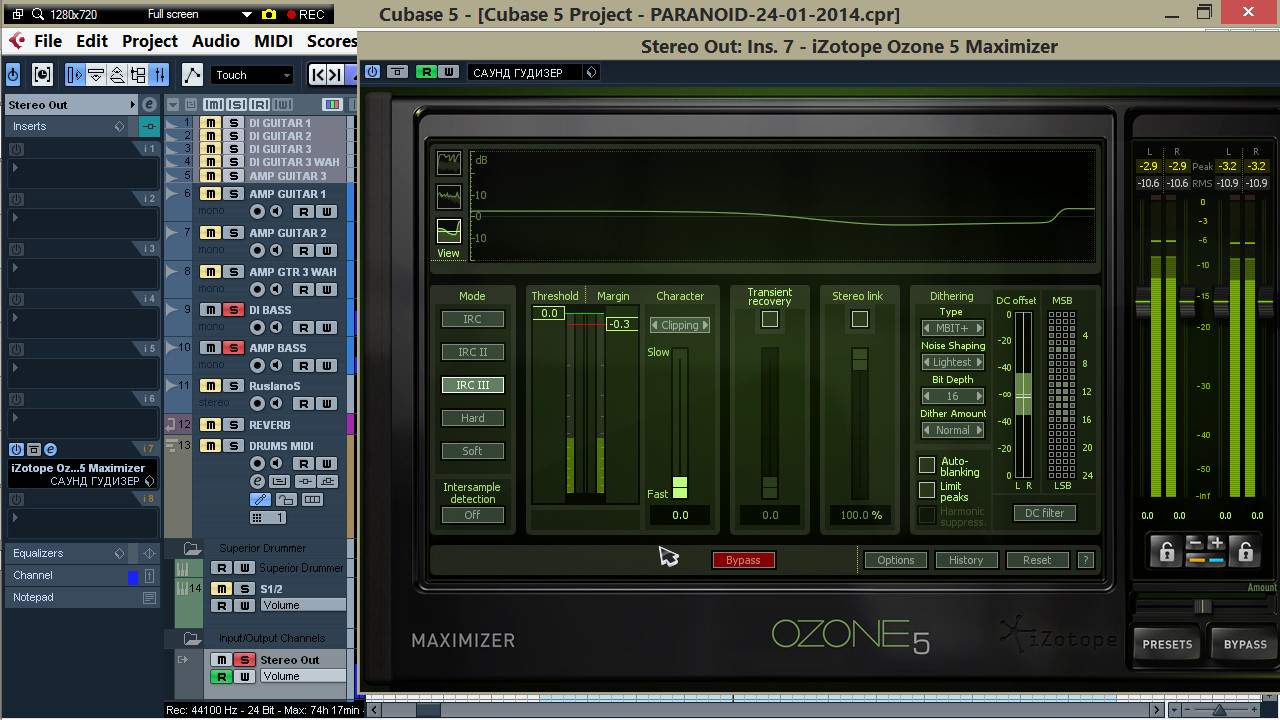Open the Audio menu
The width and height of the screenshot is (1280, 720).
pos(216,41)
